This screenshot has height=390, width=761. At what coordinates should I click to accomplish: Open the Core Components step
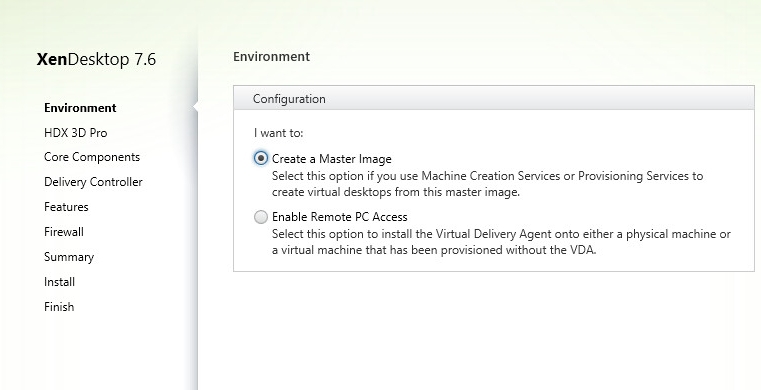[x=92, y=157]
